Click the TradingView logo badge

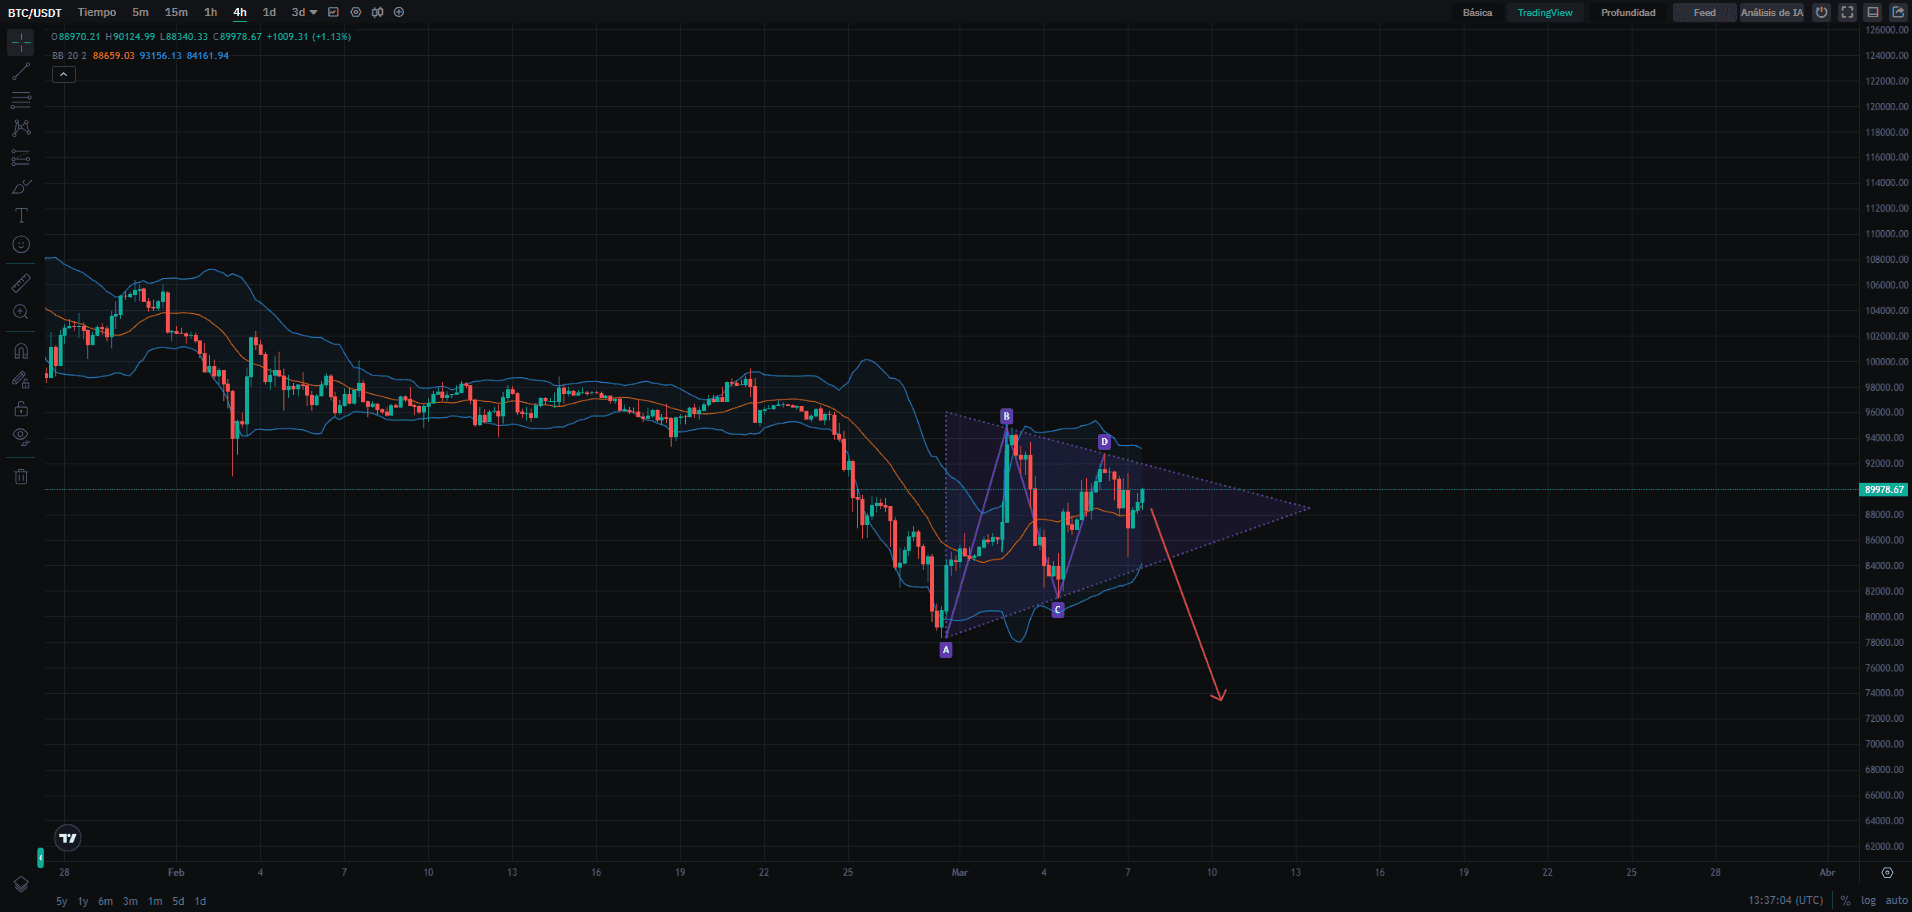pyautogui.click(x=67, y=838)
